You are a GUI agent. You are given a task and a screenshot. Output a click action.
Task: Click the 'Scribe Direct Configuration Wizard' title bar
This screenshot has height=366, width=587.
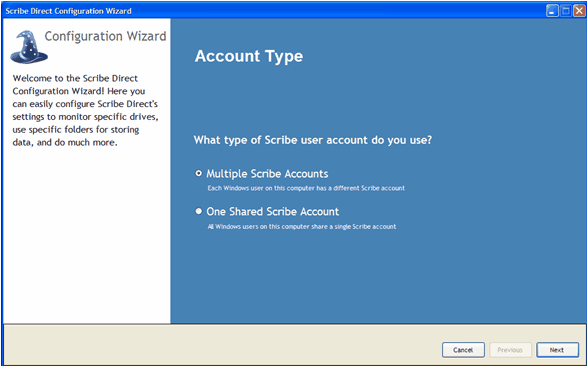[69, 11]
